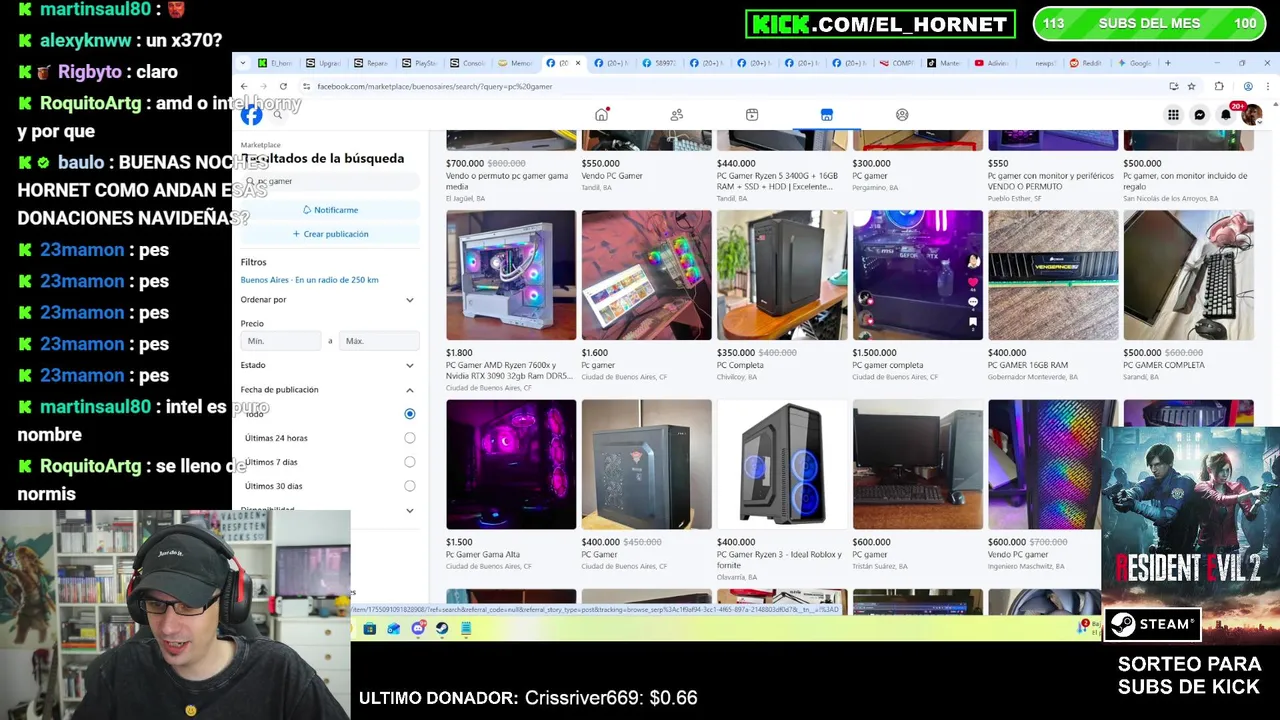
Task: Select the 'Todo' date radio button
Action: click(410, 414)
